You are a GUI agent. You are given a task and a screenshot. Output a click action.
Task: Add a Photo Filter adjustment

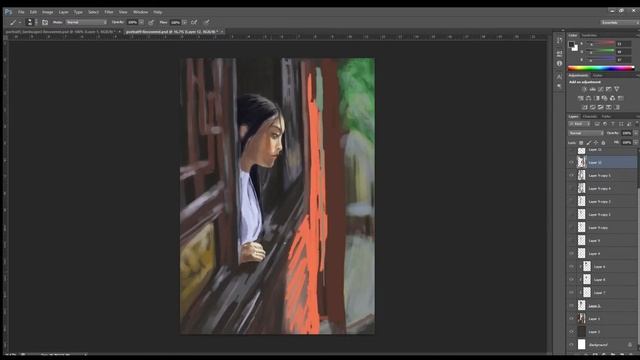coord(604,98)
